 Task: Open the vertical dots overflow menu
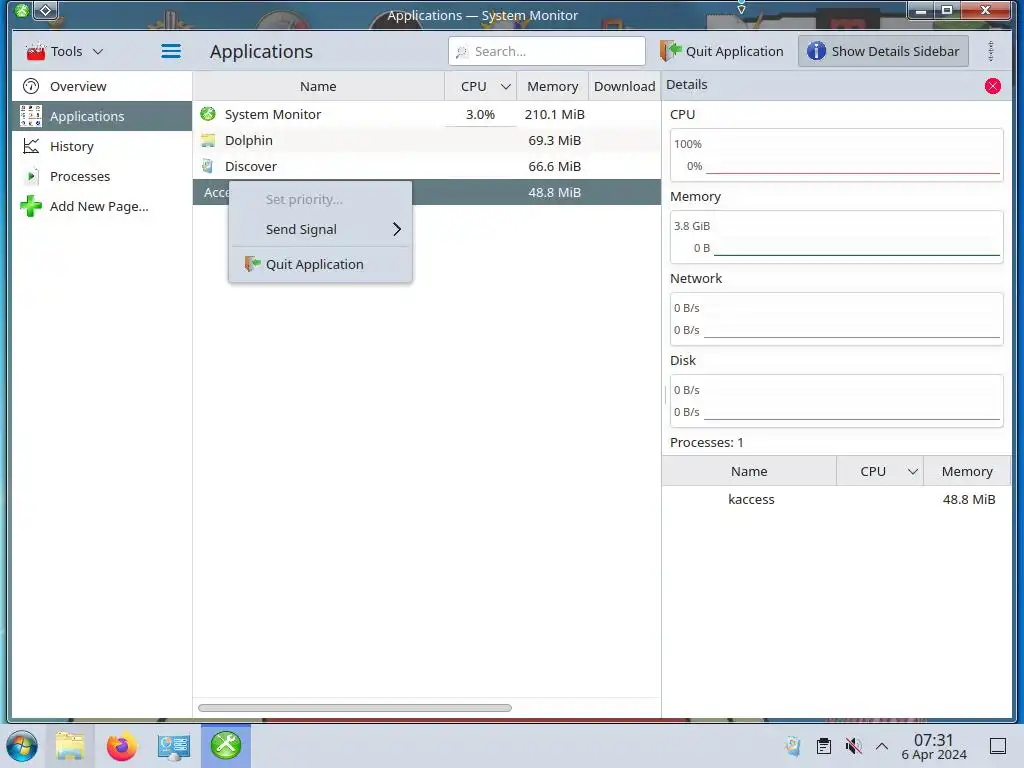(x=991, y=51)
